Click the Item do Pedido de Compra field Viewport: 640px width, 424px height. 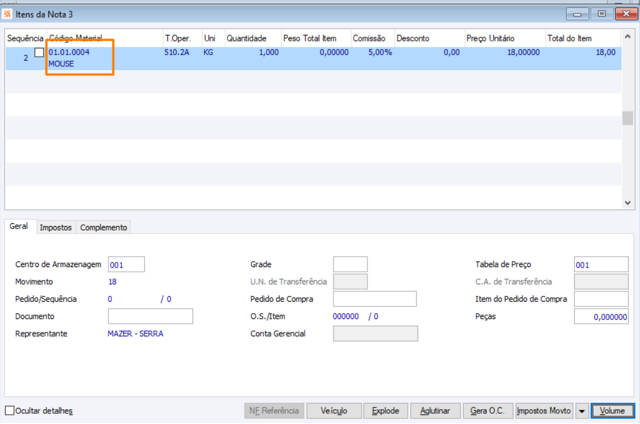pyautogui.click(x=601, y=299)
